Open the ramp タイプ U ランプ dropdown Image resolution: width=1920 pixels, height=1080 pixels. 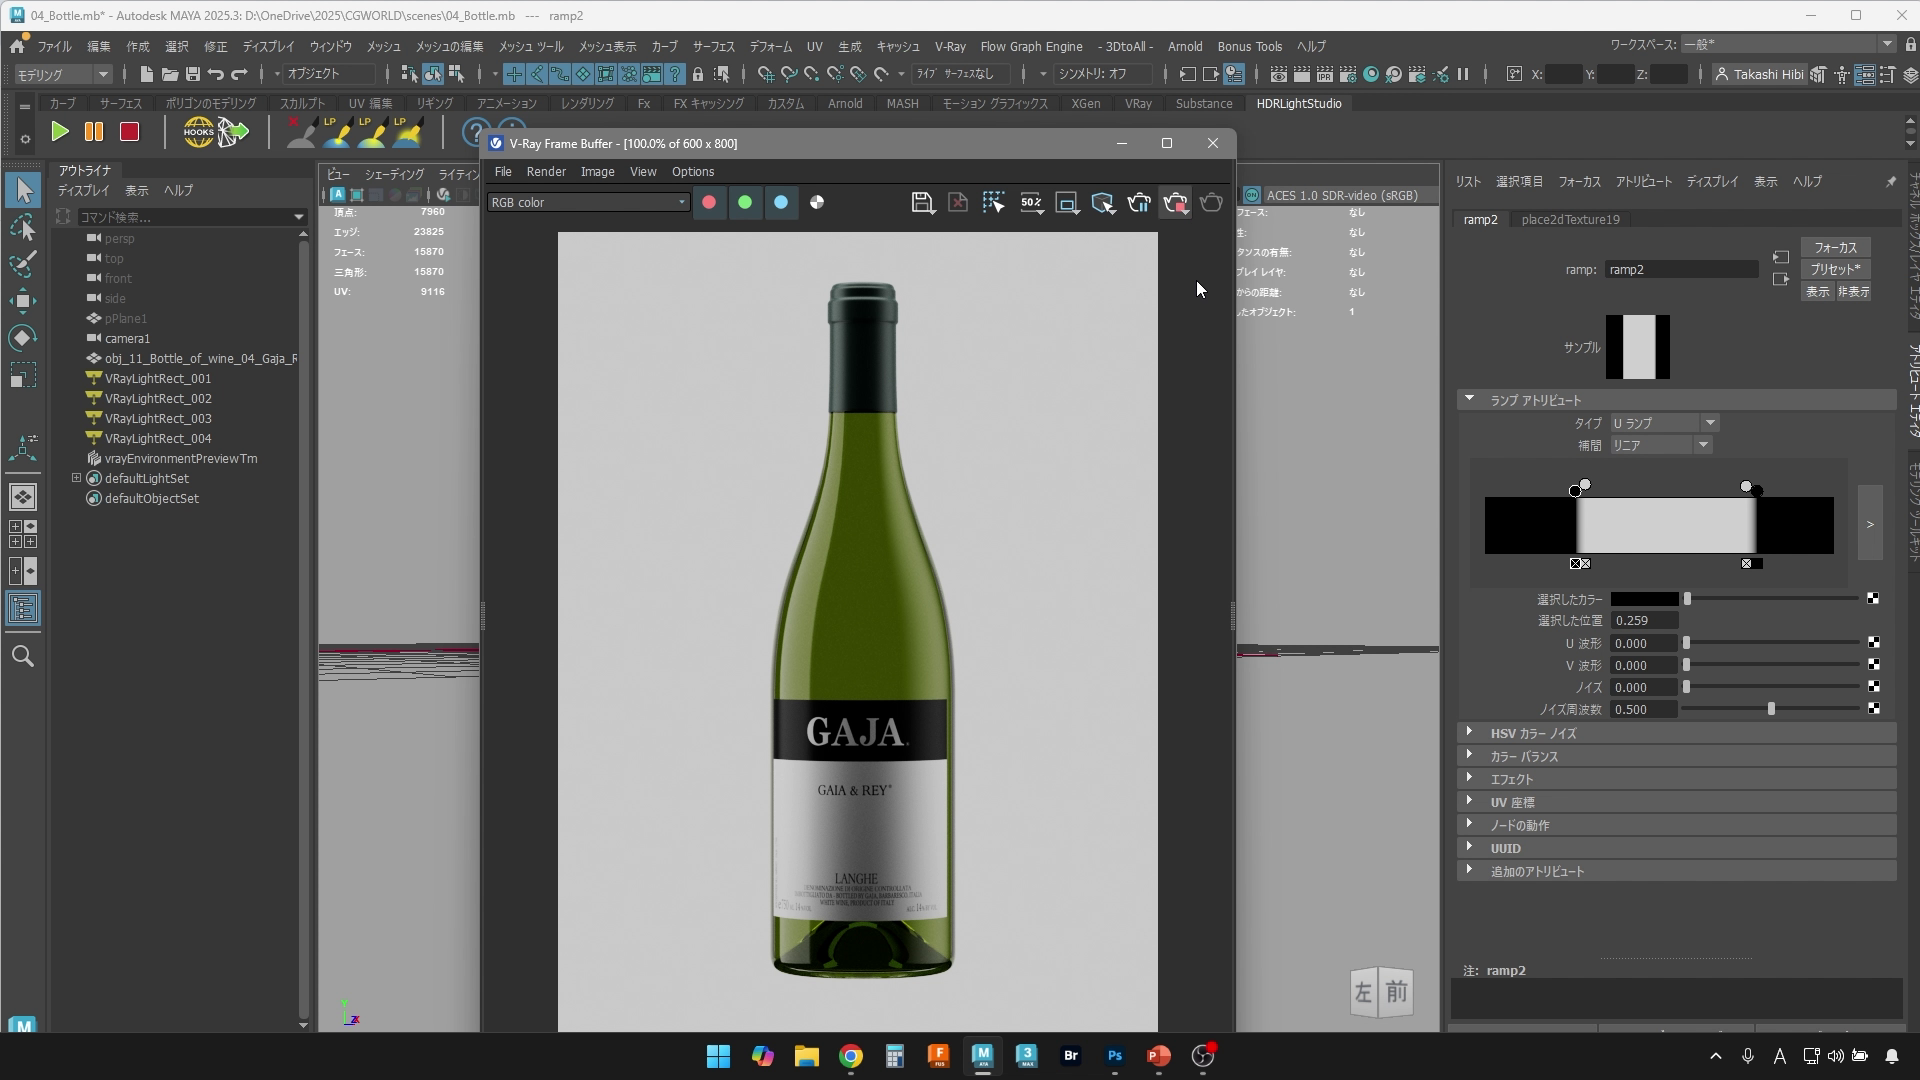1664,423
